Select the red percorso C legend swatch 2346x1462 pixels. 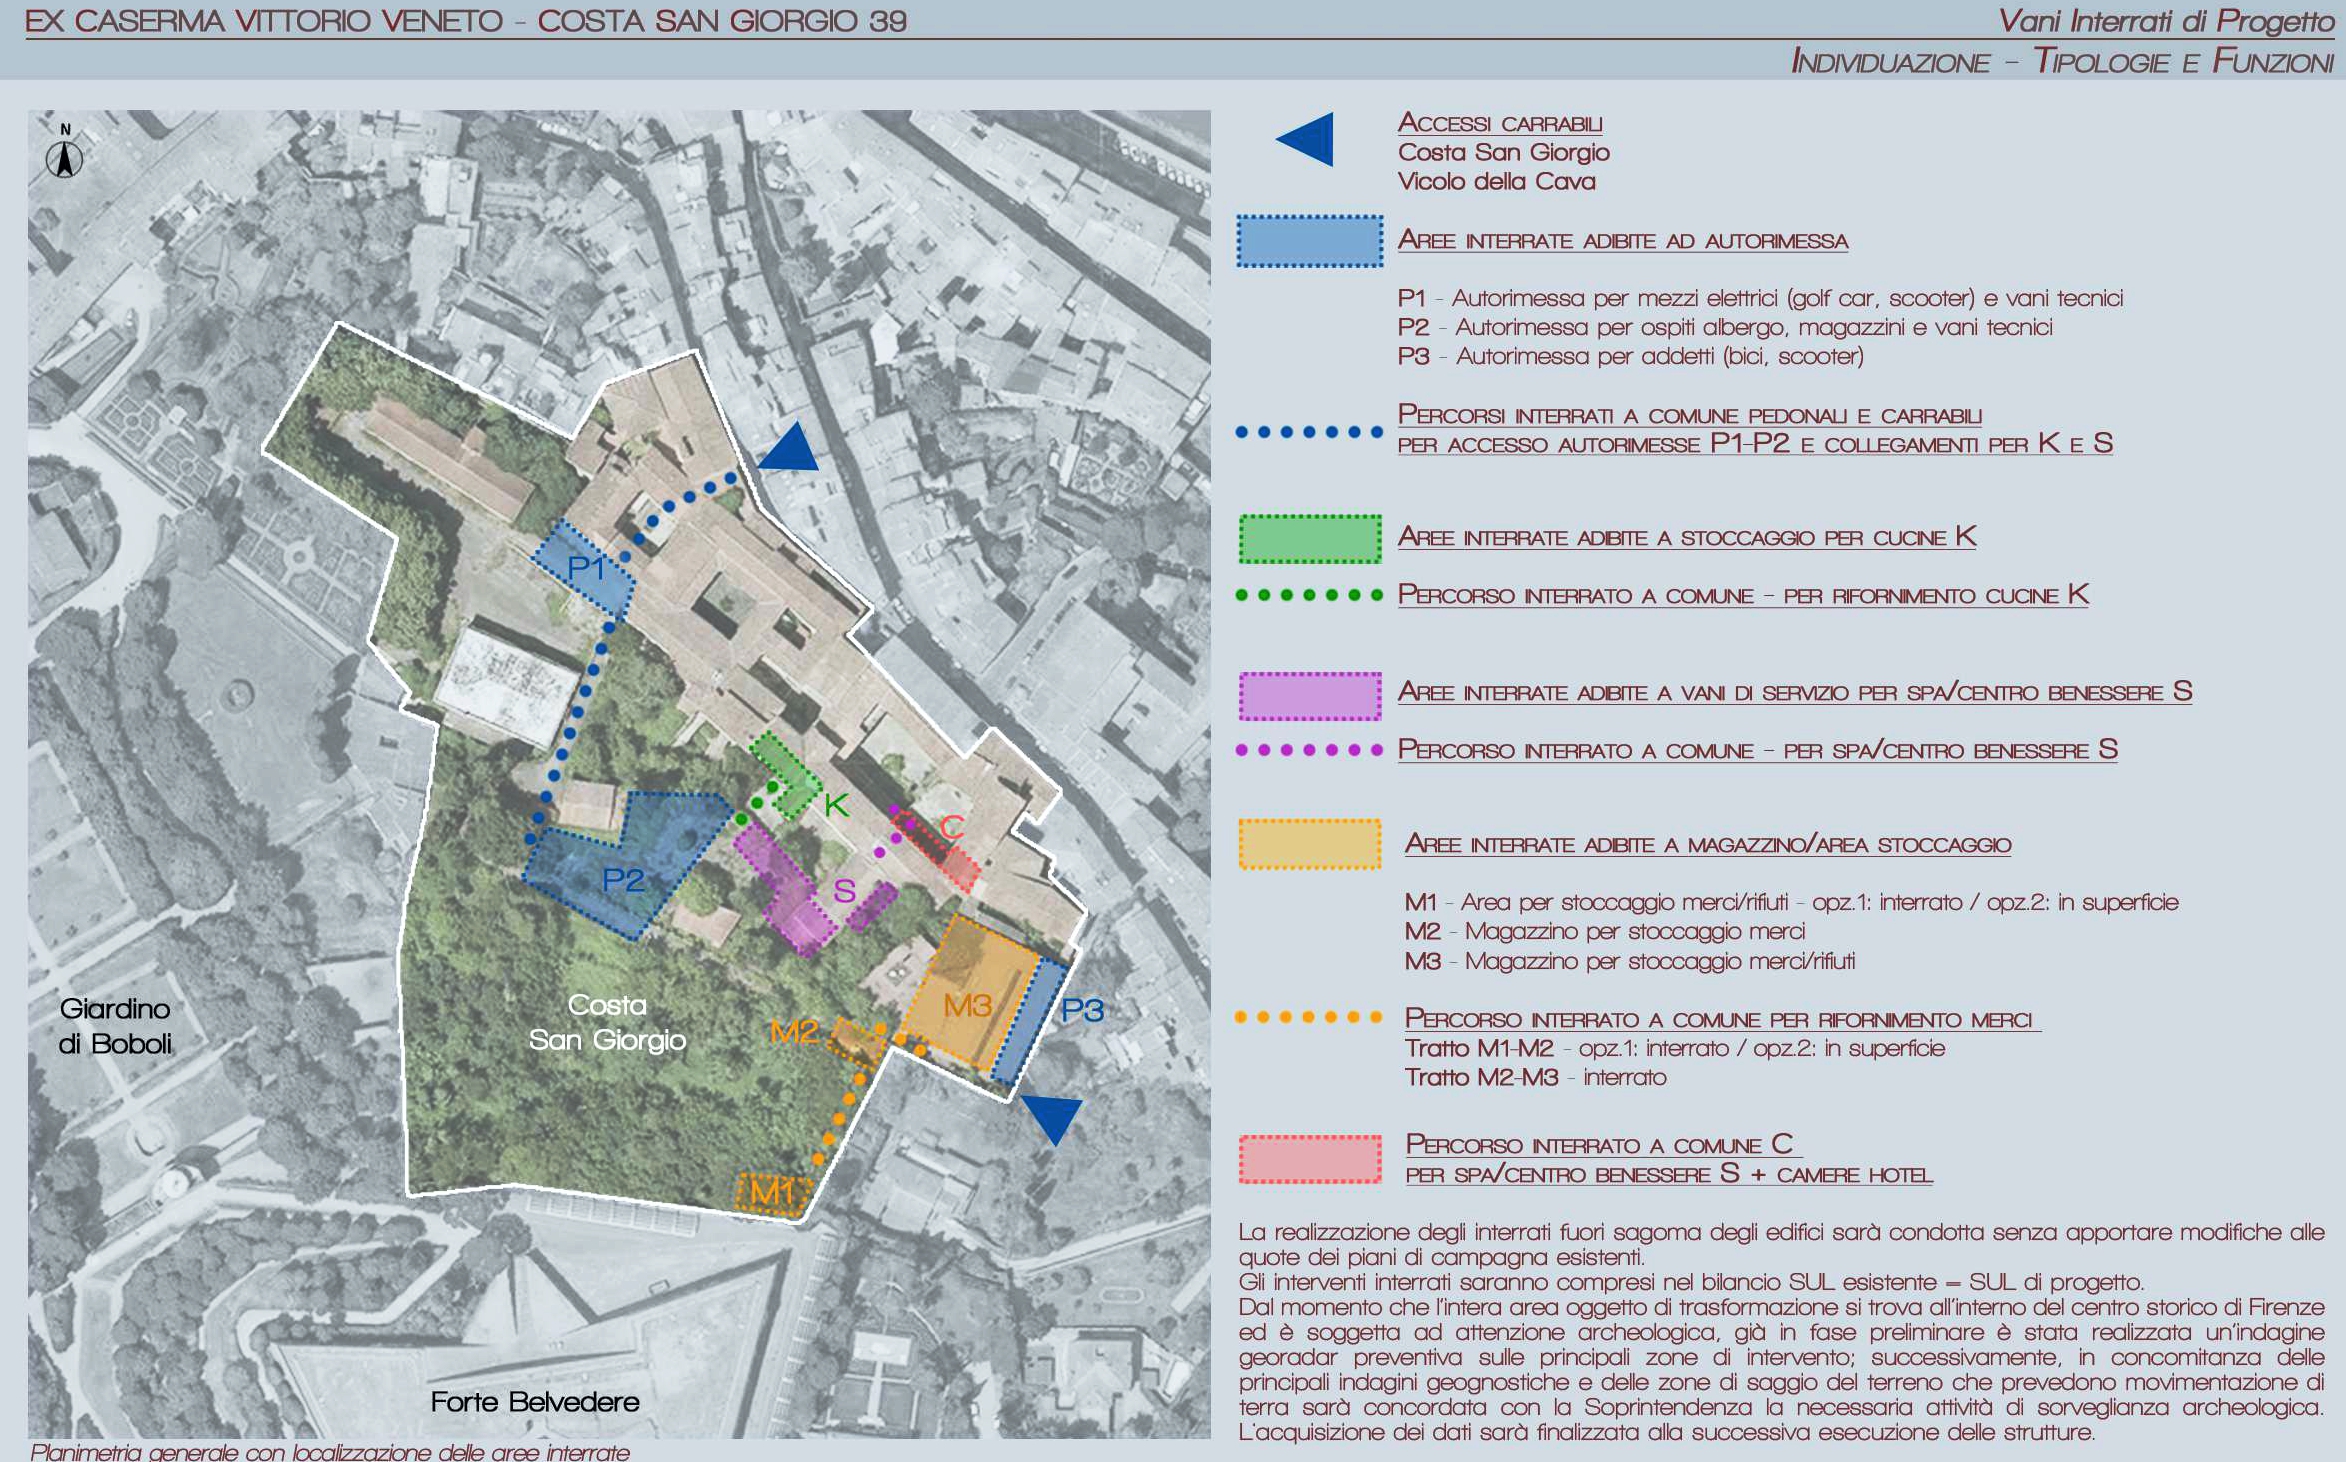coord(1310,1159)
